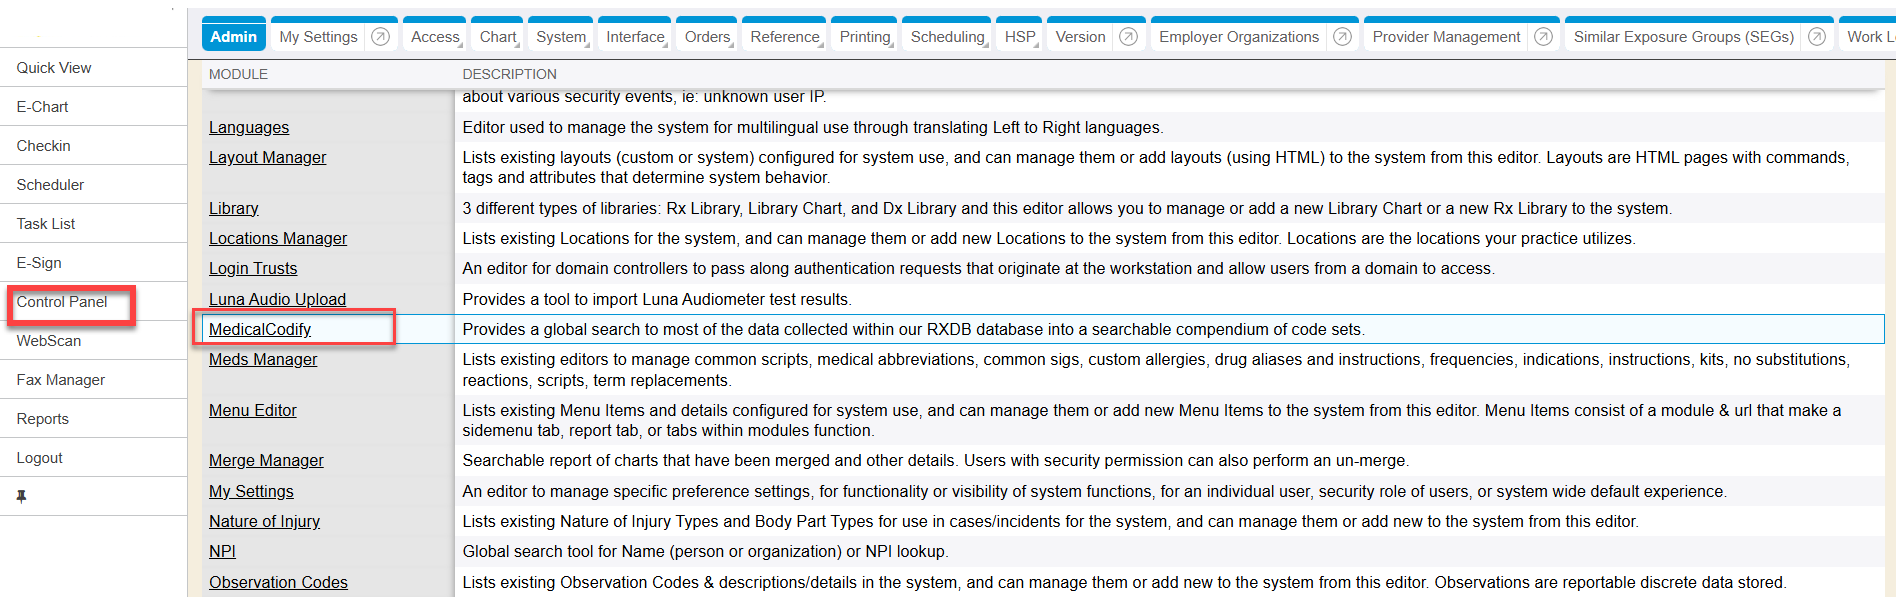This screenshot has width=1896, height=597.
Task: Select Logout from the sidebar menu
Action: 40,458
